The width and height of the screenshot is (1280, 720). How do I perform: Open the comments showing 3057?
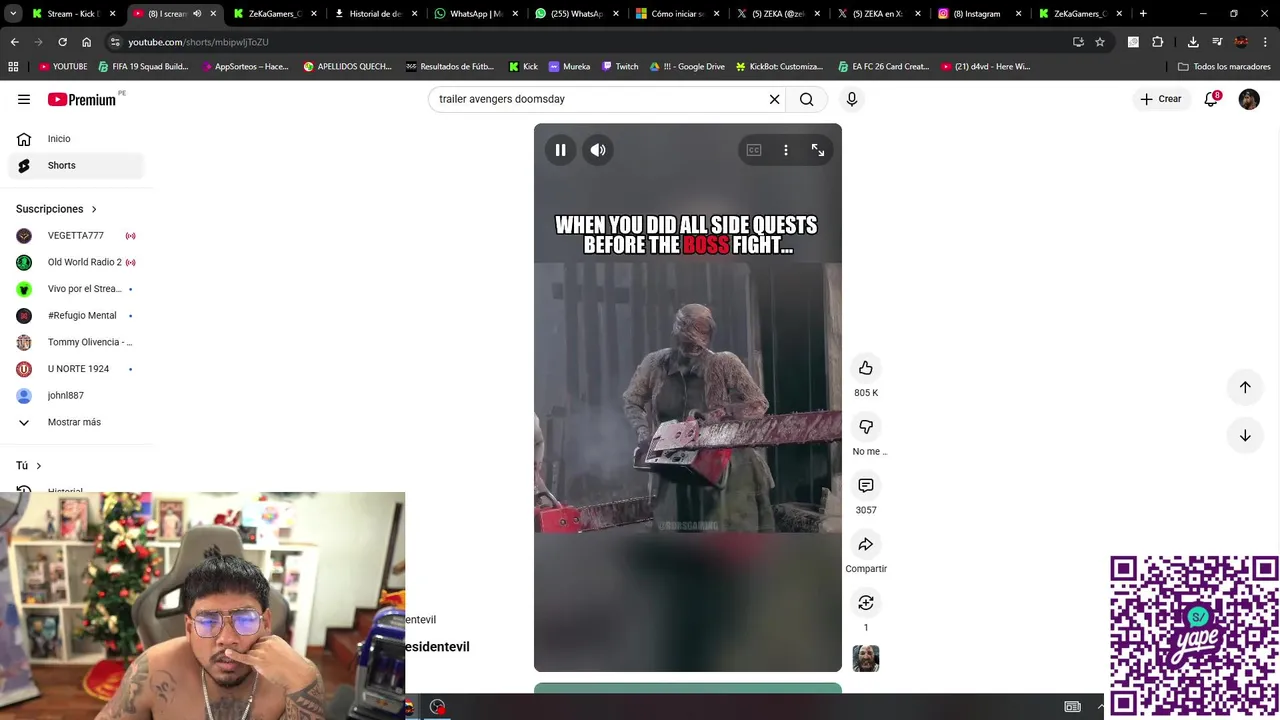(866, 485)
